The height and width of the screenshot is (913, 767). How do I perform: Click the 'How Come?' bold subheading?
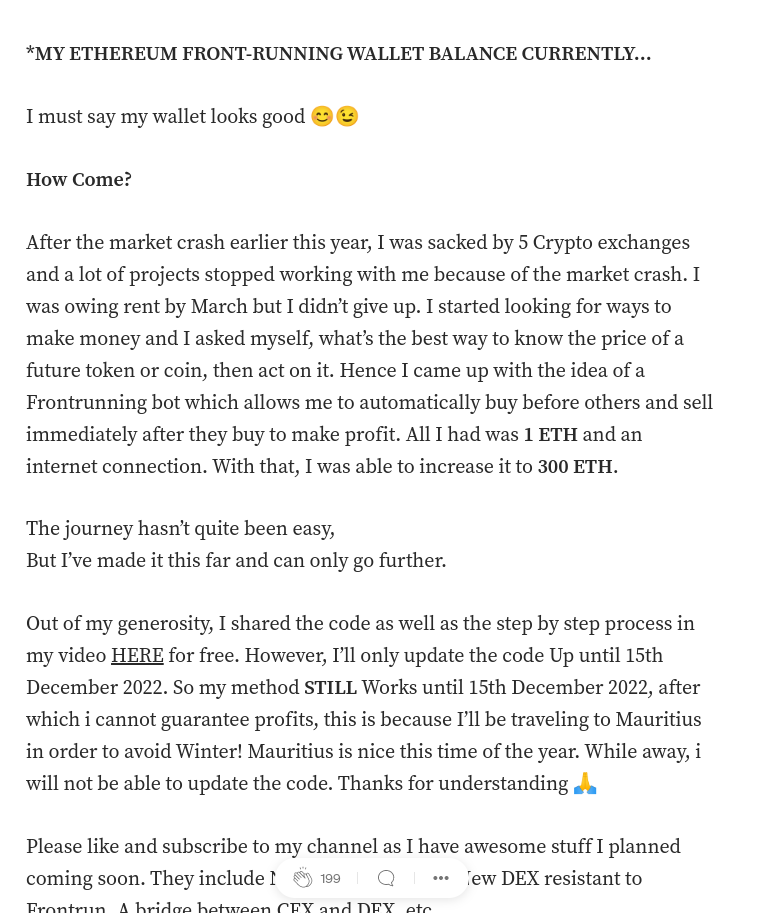(79, 179)
